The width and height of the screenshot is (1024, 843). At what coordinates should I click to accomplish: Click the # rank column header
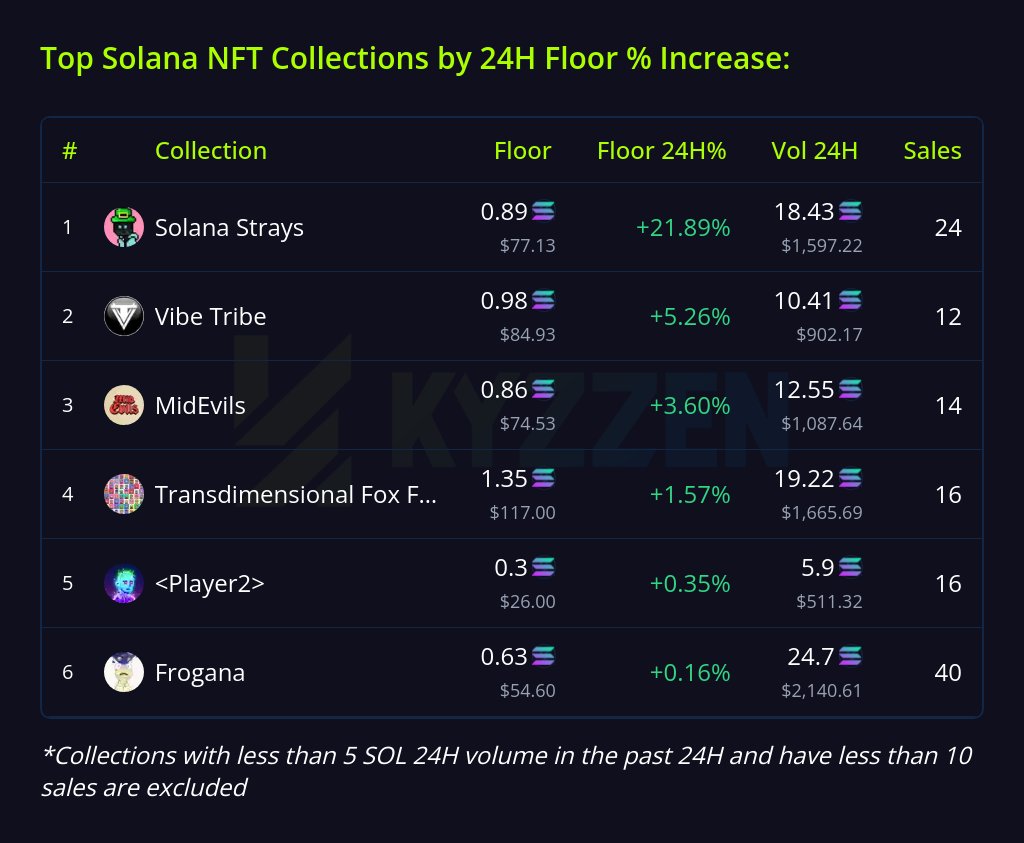(x=69, y=151)
